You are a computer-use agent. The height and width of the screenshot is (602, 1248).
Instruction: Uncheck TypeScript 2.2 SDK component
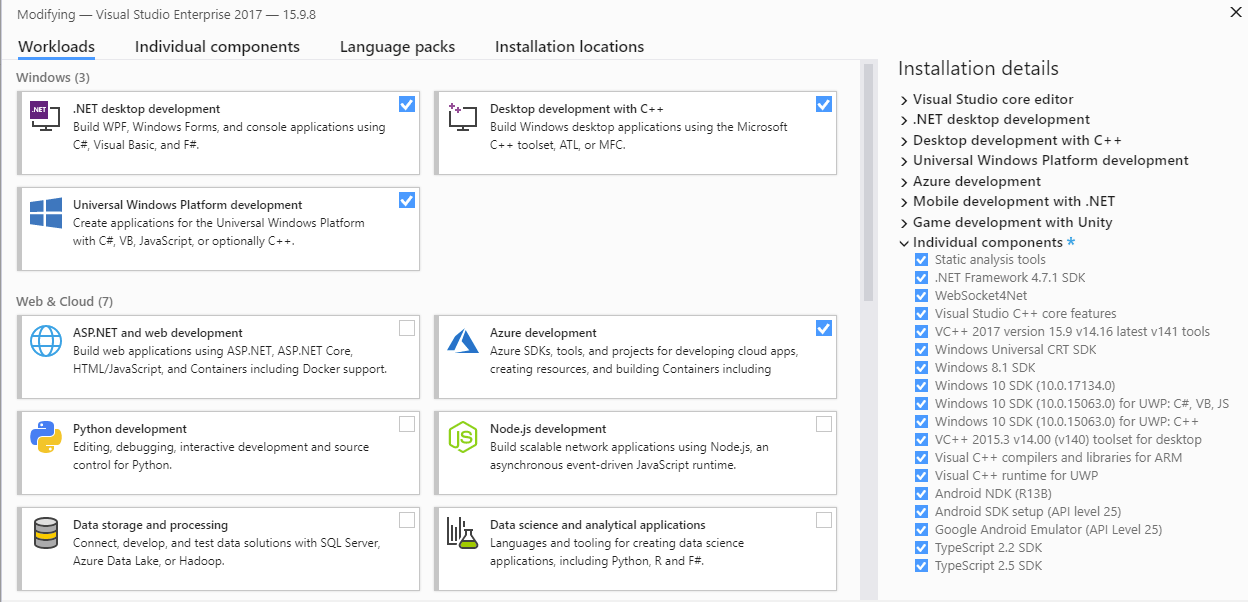[x=921, y=548]
